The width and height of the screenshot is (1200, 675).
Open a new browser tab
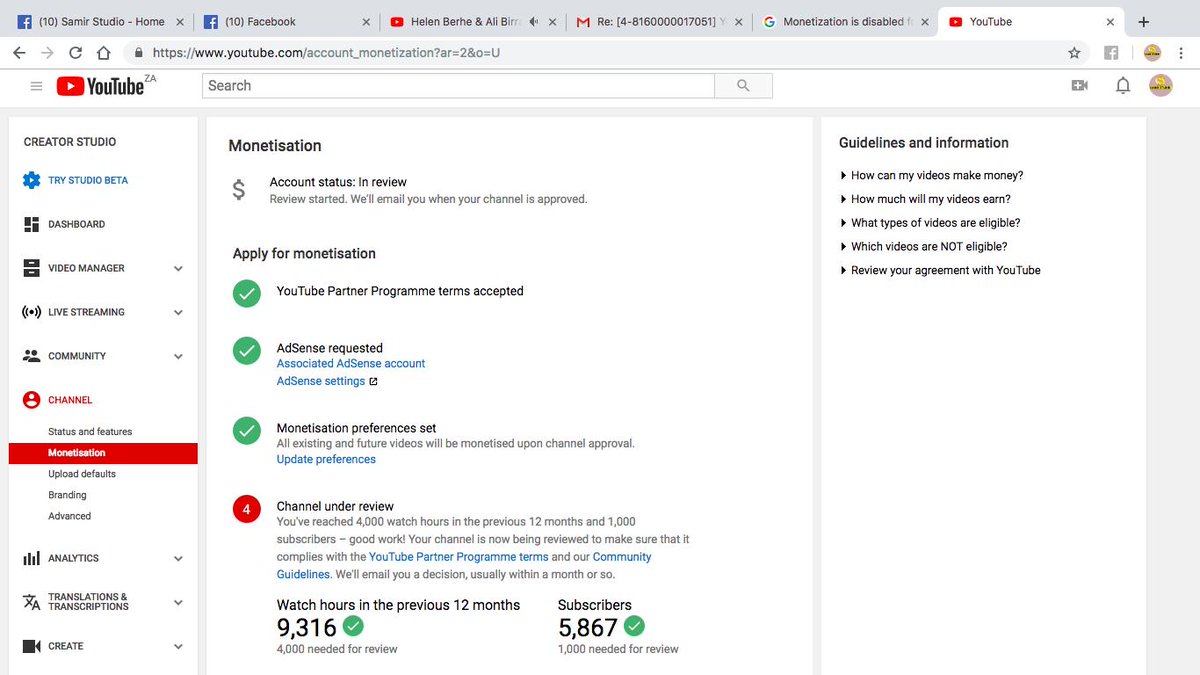point(1143,21)
